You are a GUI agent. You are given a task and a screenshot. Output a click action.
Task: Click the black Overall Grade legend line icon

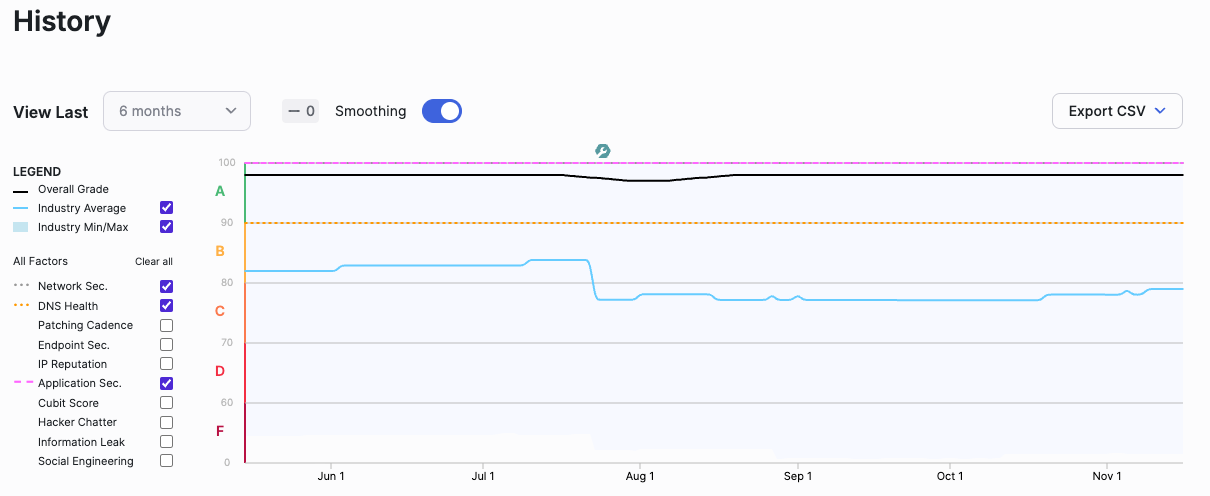[x=20, y=190]
